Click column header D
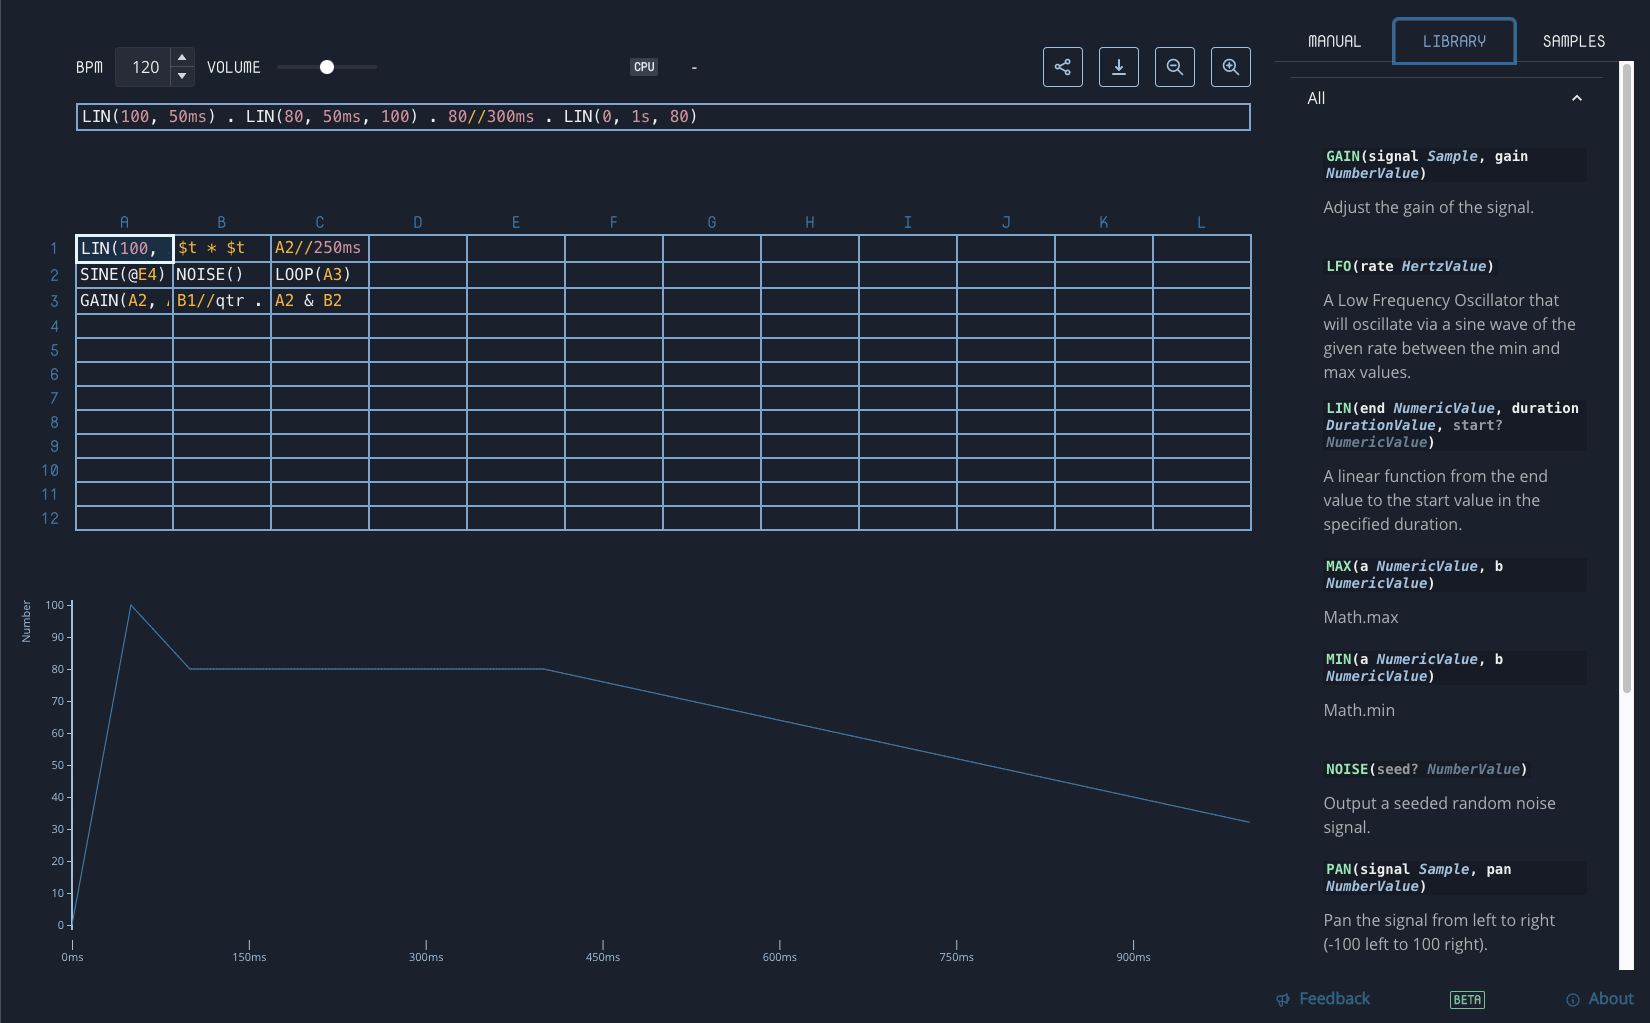 pyautogui.click(x=418, y=222)
